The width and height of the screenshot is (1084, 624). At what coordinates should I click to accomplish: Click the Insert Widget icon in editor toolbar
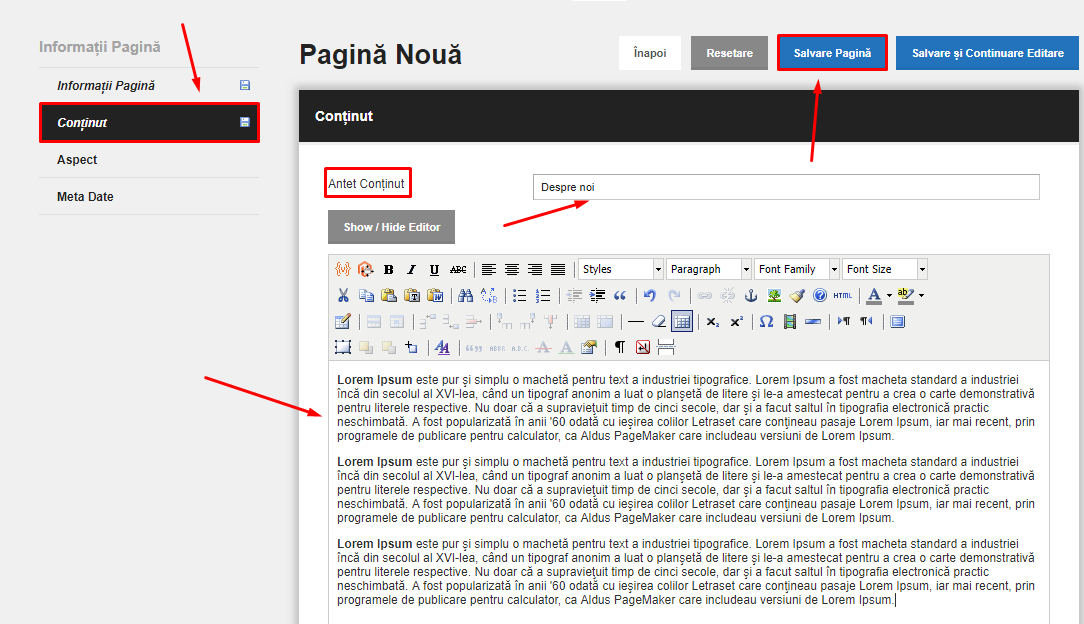tap(366, 270)
